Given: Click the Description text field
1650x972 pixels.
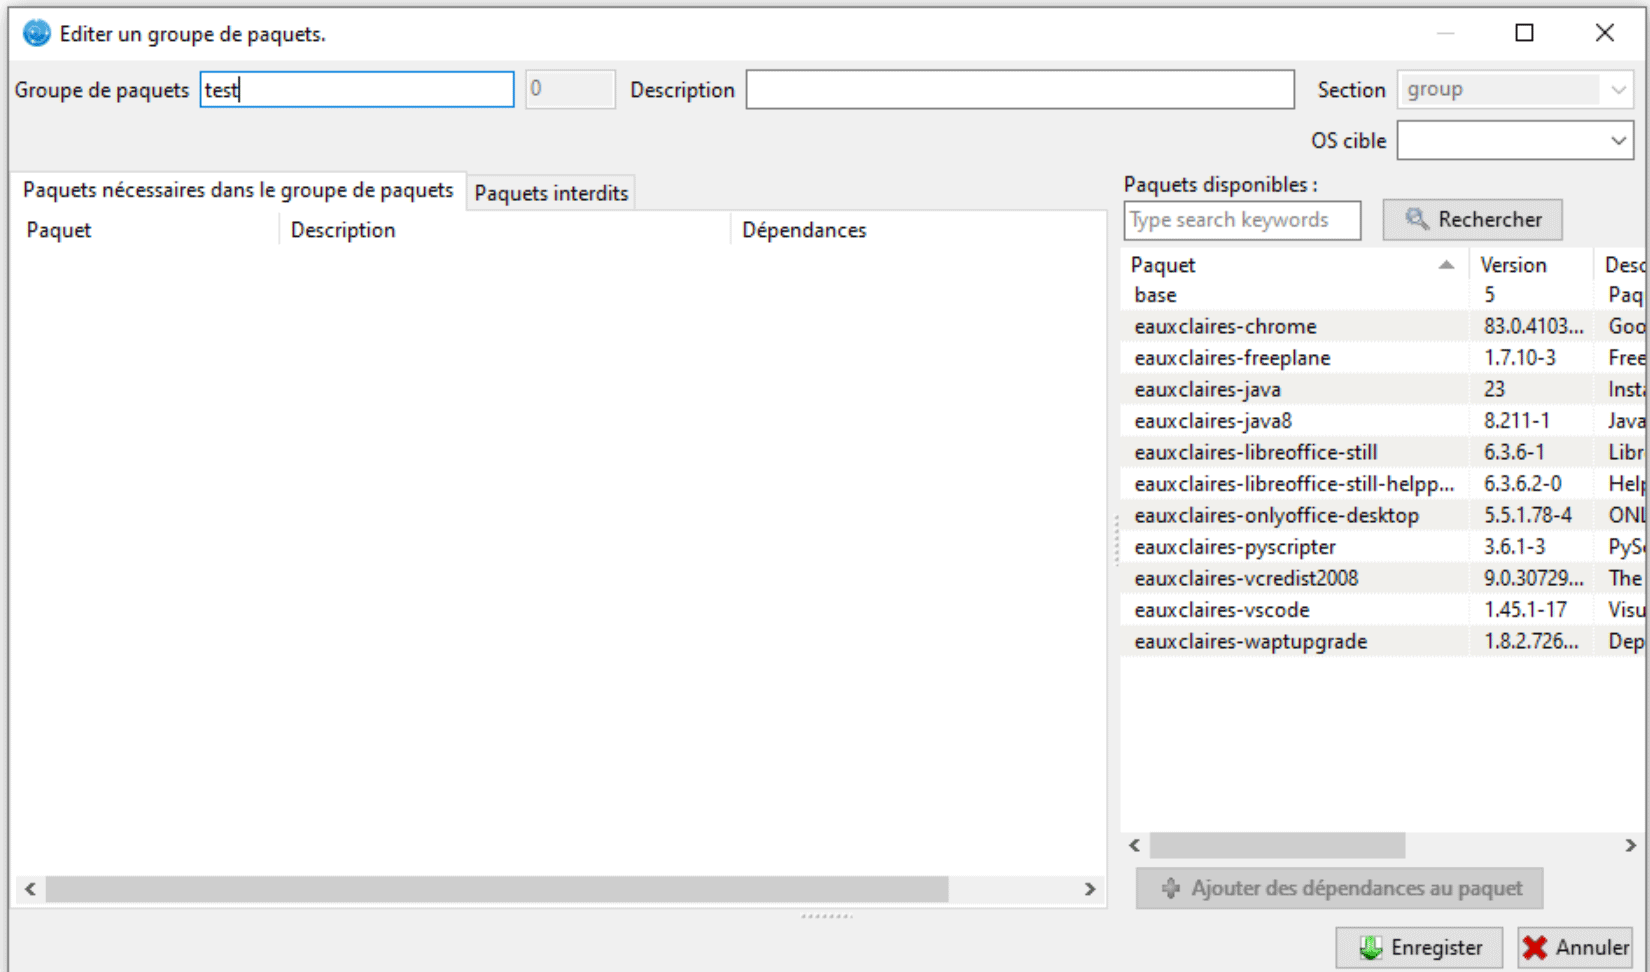Looking at the screenshot, I should (x=1019, y=90).
